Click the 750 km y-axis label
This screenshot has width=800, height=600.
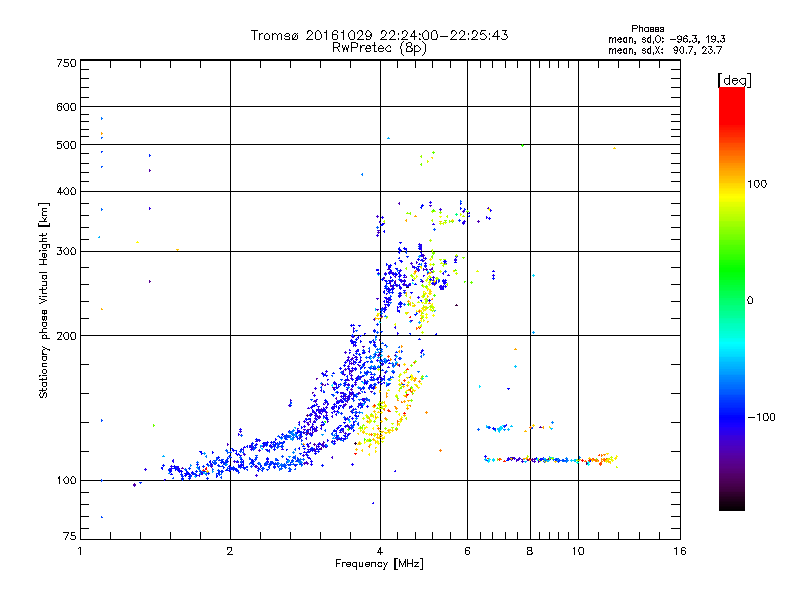click(x=66, y=63)
